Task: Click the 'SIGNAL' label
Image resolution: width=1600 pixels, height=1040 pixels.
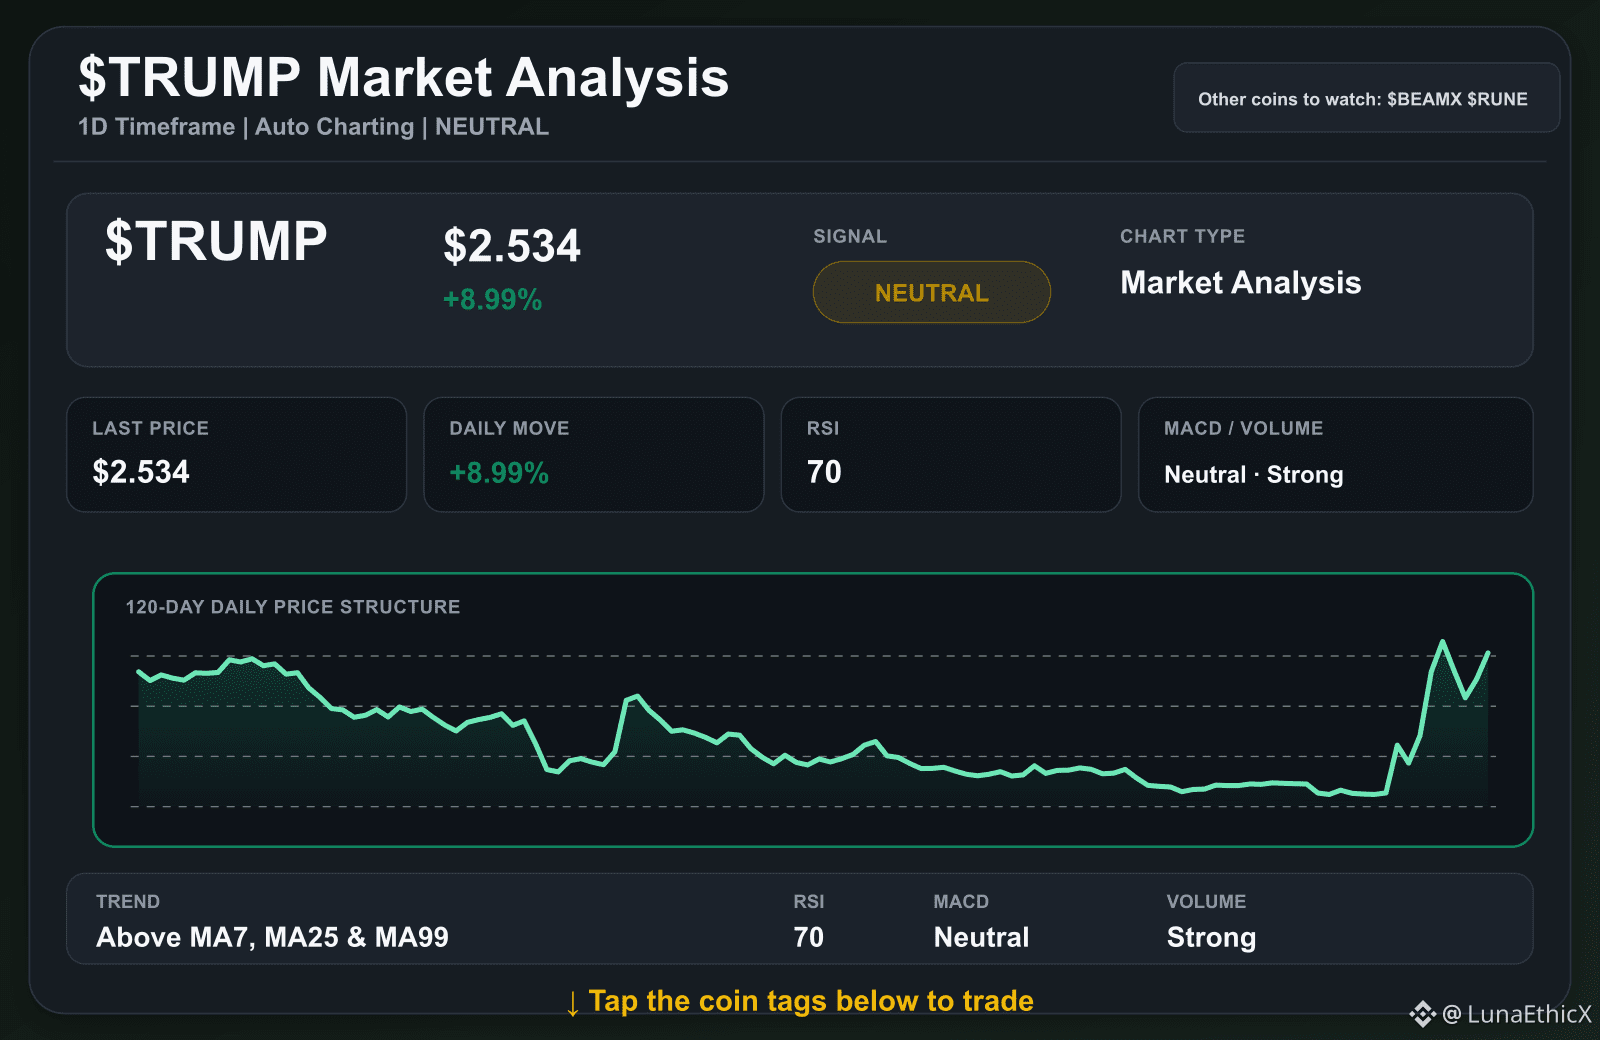Action: [x=849, y=236]
